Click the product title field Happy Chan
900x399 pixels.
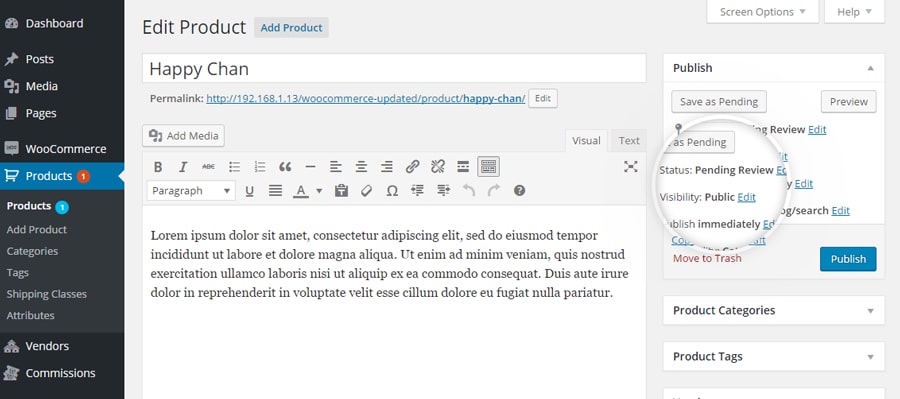[394, 69]
